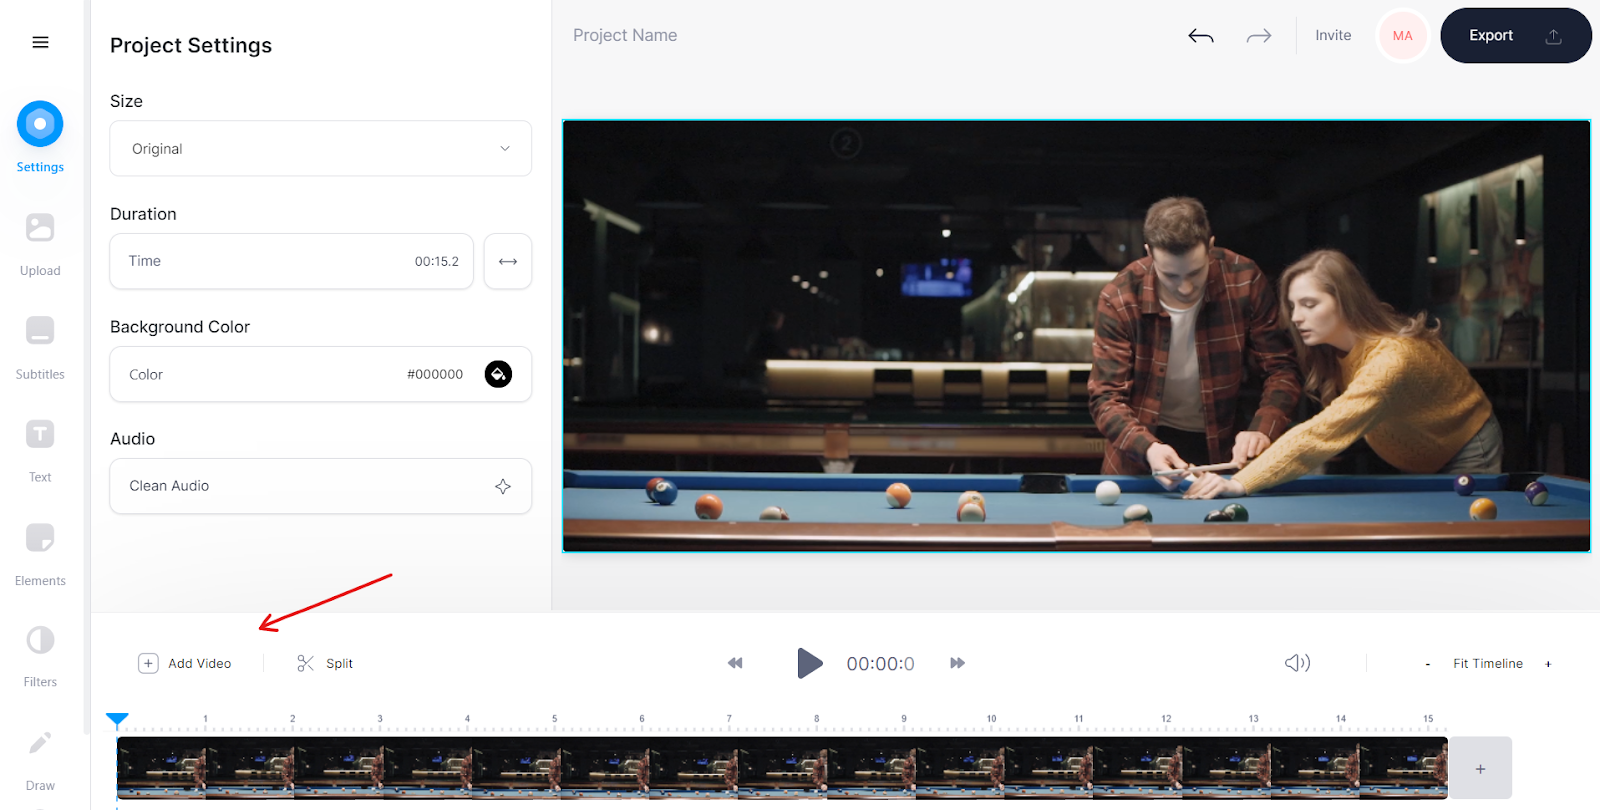The width and height of the screenshot is (1600, 810).
Task: Click the Export button
Action: pyautogui.click(x=1516, y=36)
